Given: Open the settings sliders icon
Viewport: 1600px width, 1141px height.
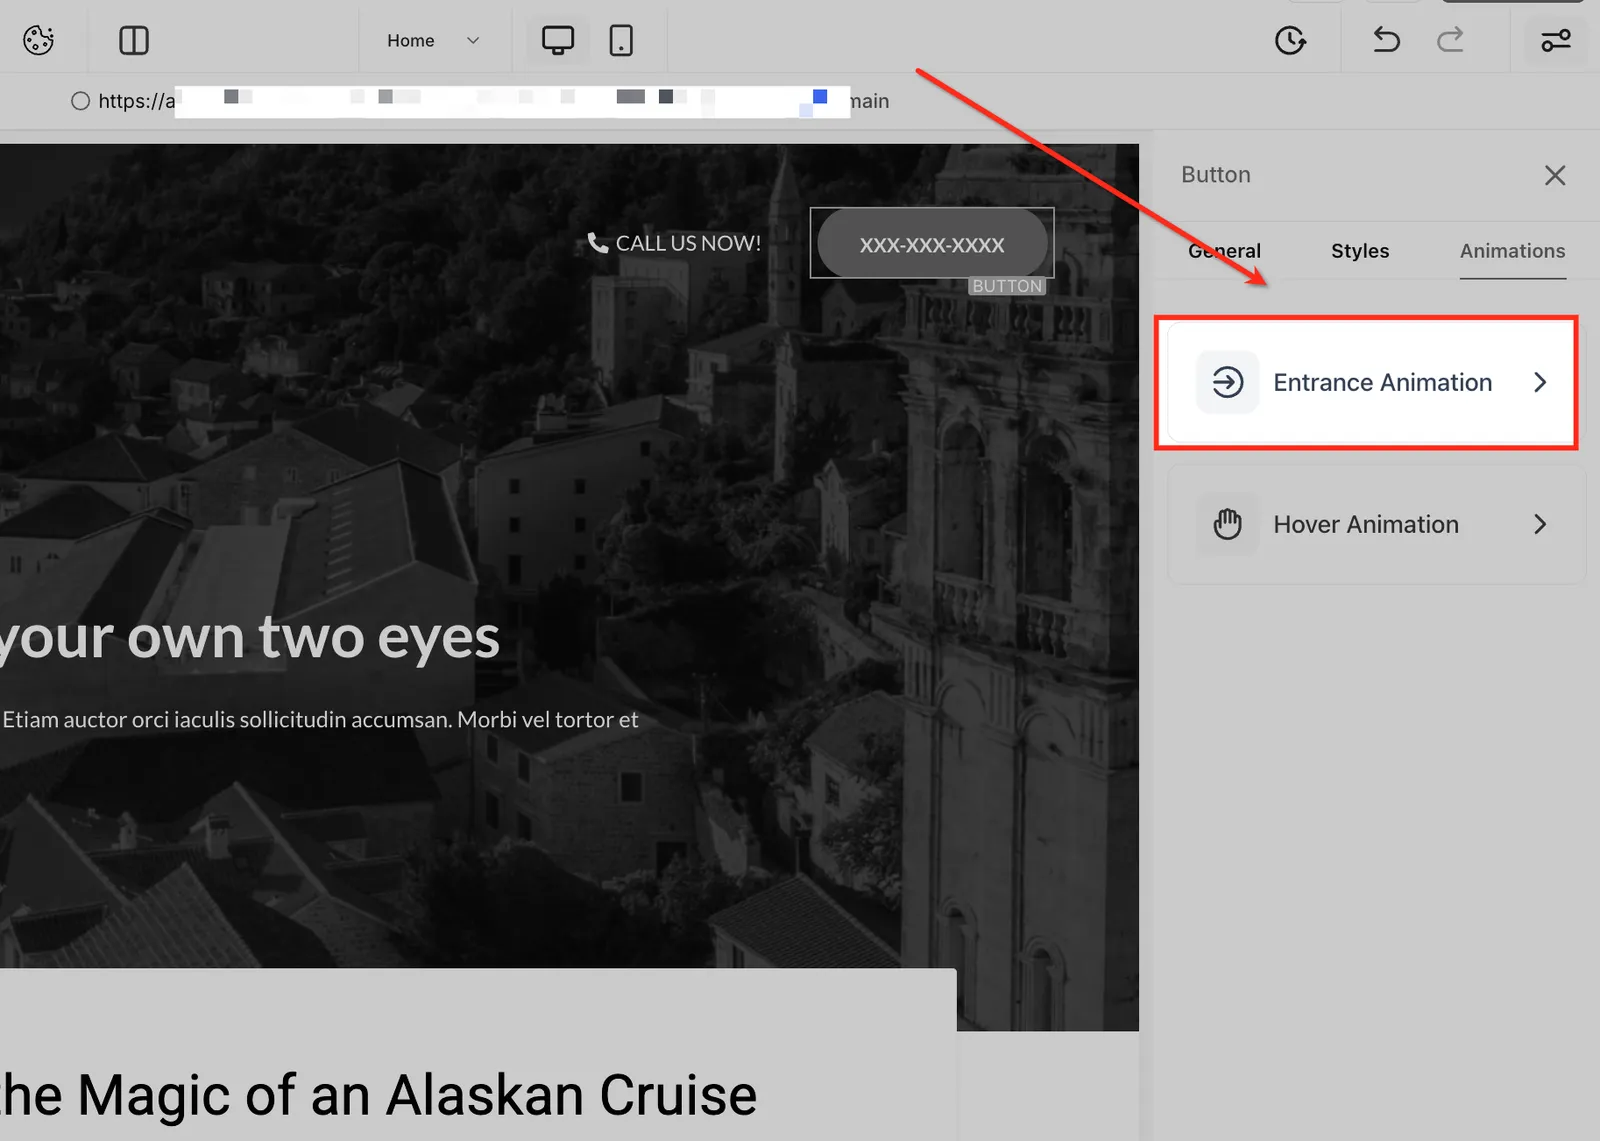Looking at the screenshot, I should point(1555,40).
